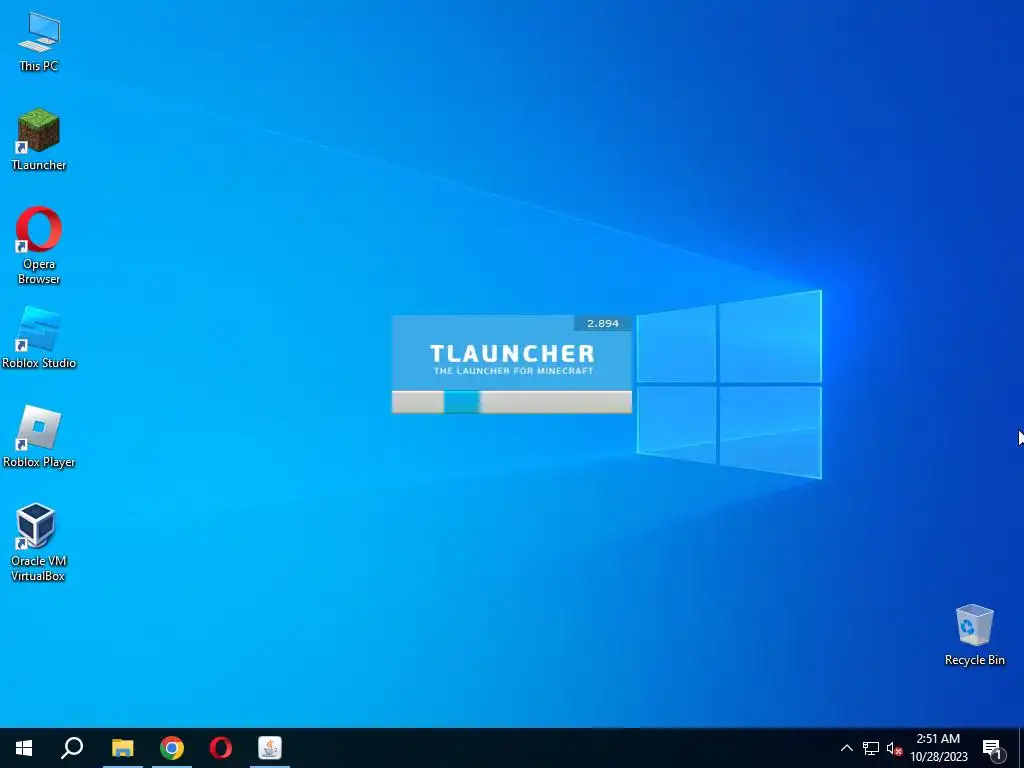Open File Explorer from the taskbar
Screen dimensions: 1024x768
pos(122,748)
